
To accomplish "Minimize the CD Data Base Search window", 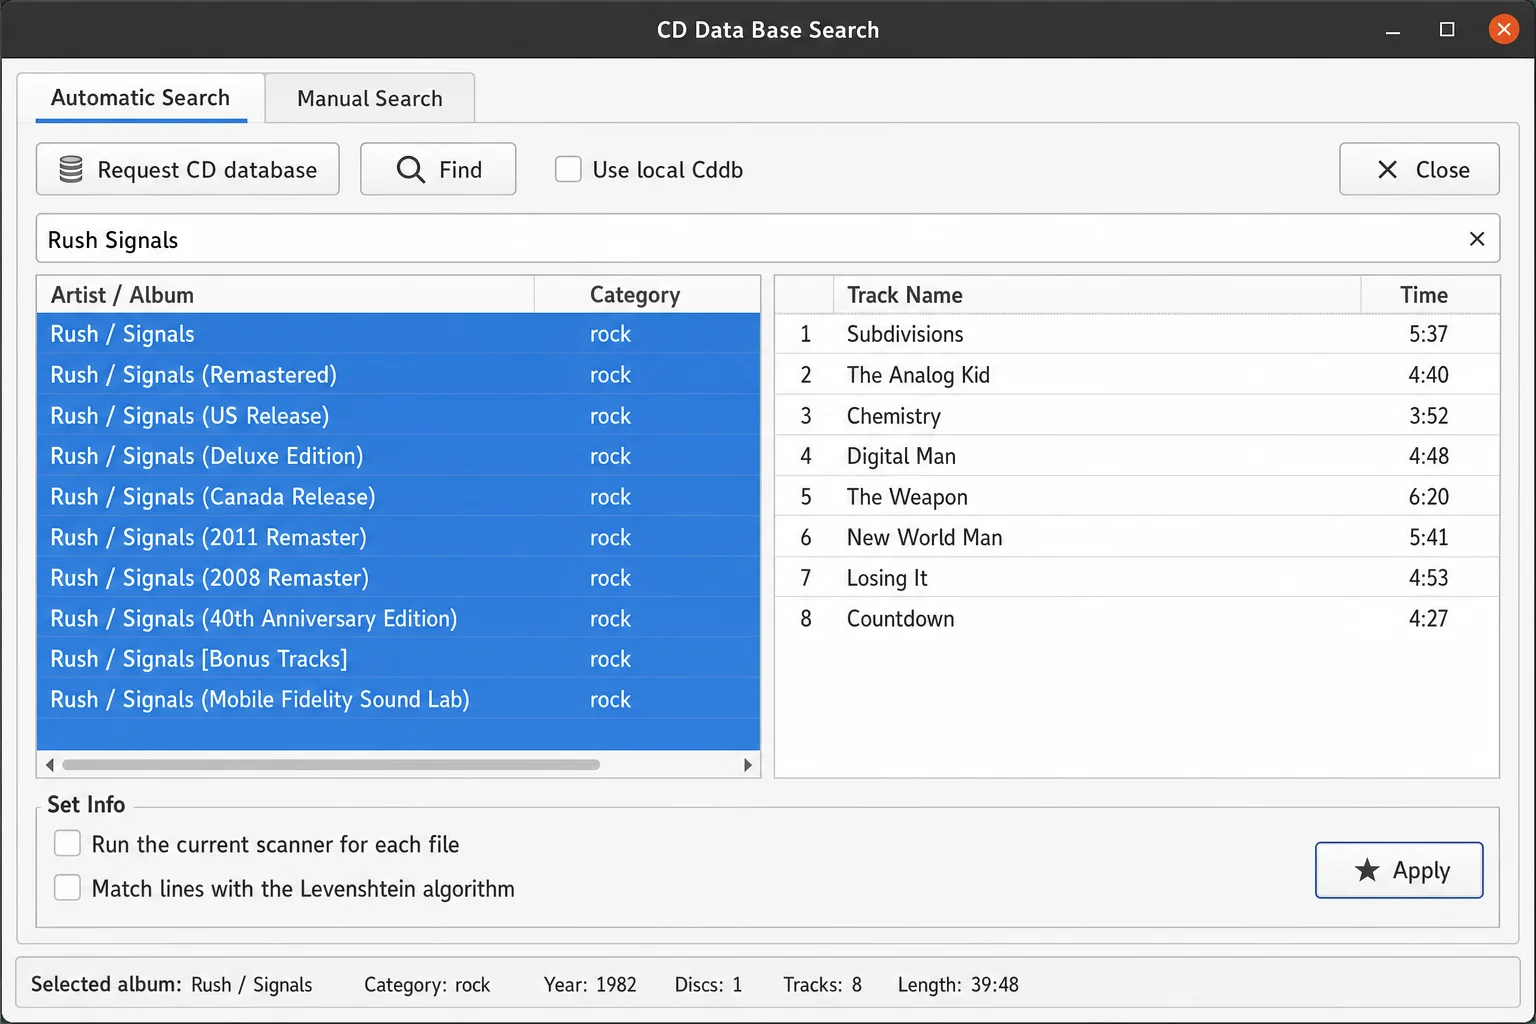I will (x=1392, y=30).
